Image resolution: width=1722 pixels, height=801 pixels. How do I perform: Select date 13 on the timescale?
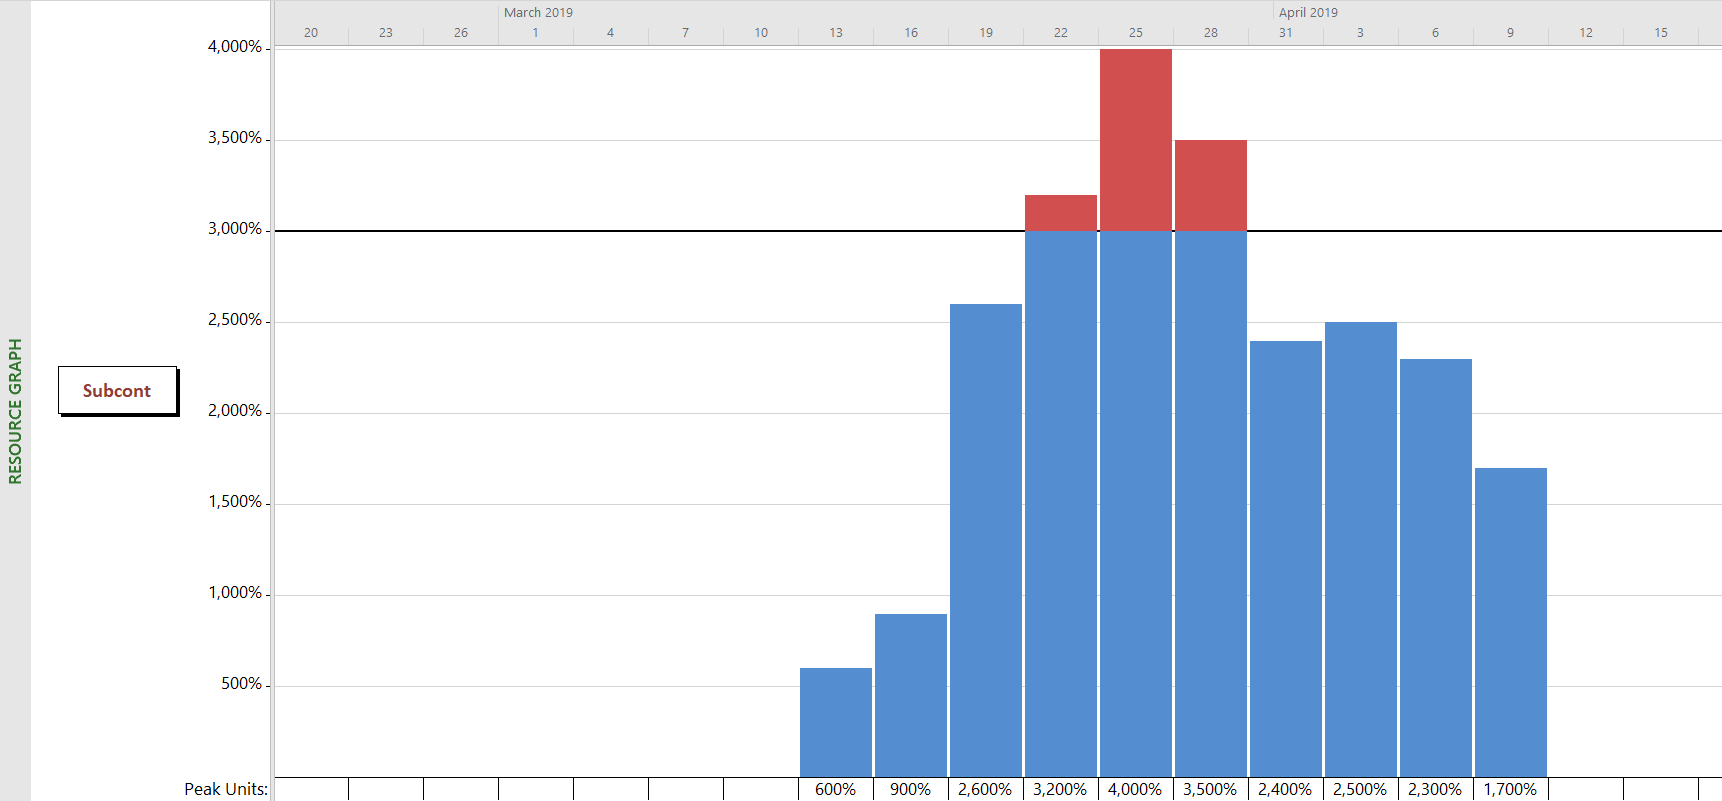pyautogui.click(x=836, y=33)
